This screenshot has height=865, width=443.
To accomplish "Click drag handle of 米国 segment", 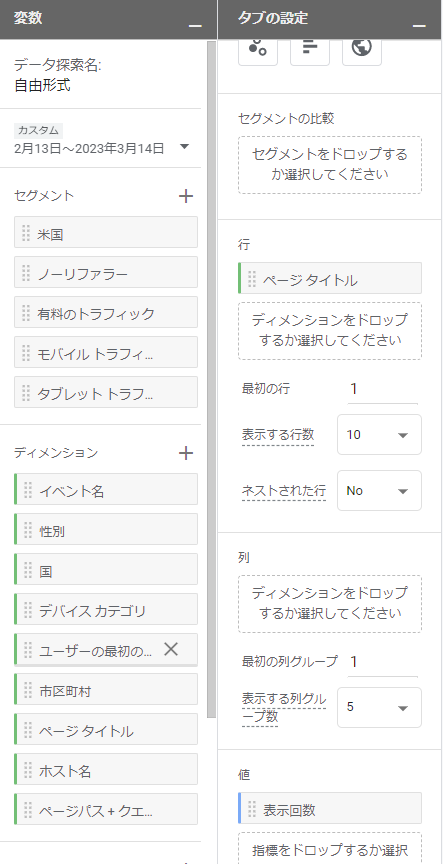I will (x=26, y=233).
